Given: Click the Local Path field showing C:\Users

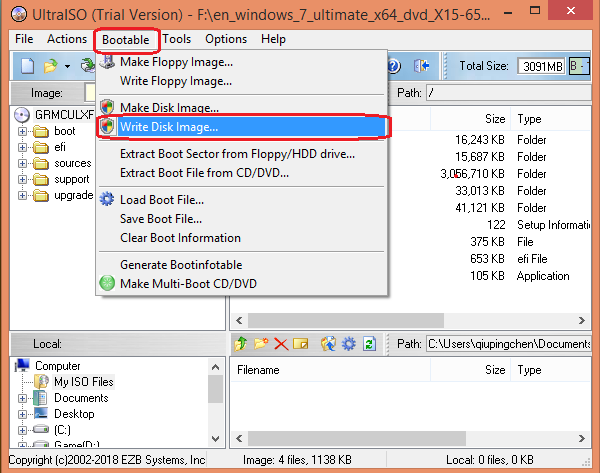Looking at the screenshot, I should (x=509, y=344).
